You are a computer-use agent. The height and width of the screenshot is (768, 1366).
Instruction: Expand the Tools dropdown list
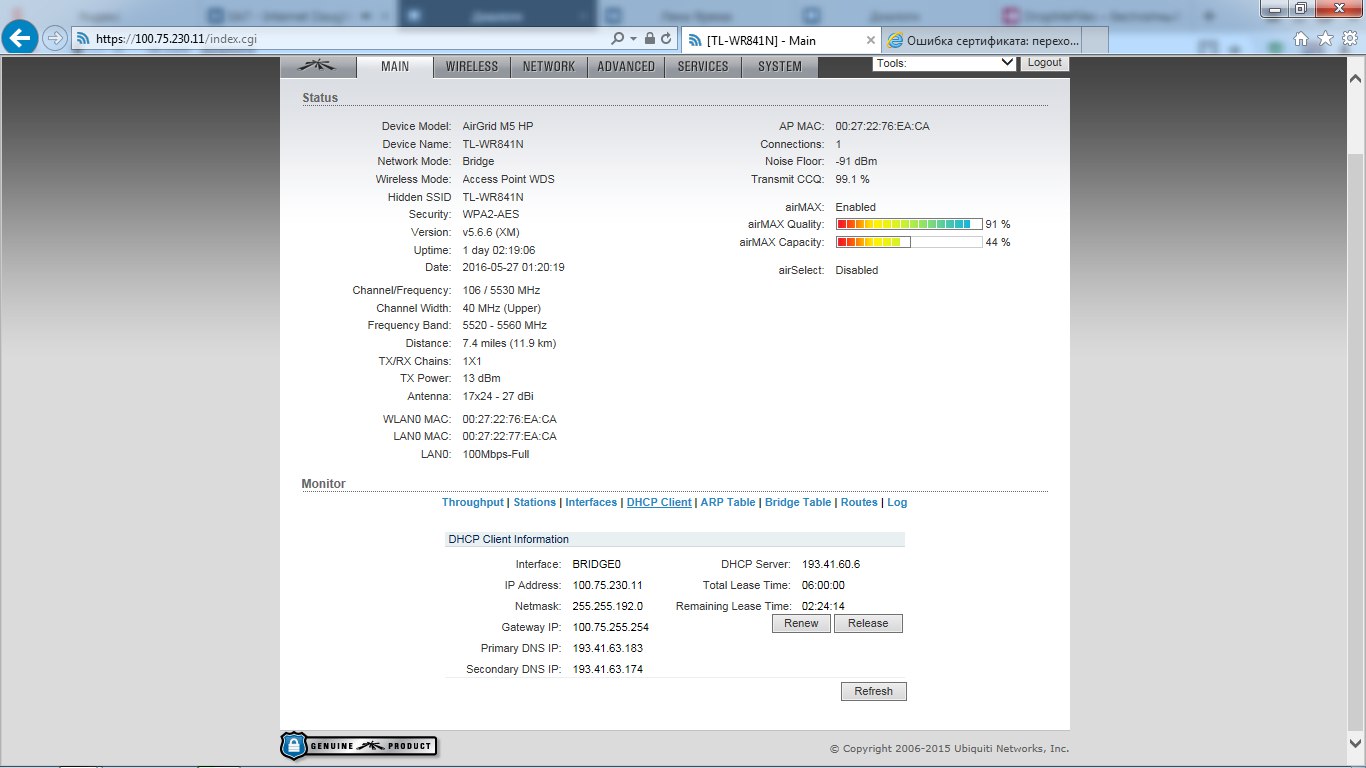click(945, 62)
